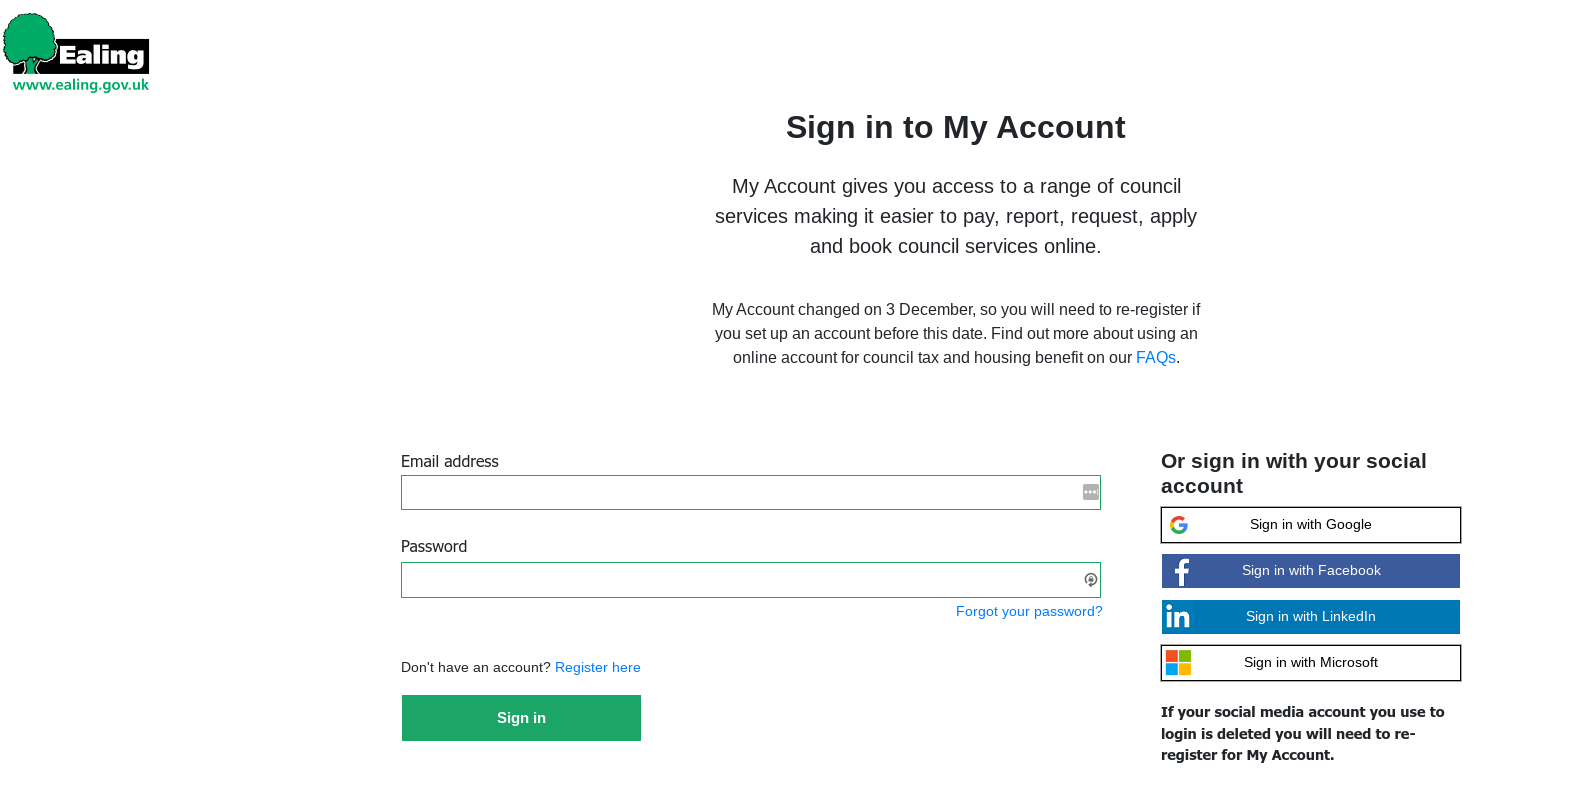The image size is (1572, 786).
Task: Select the Sign in with Facebook text
Action: 1311,571
